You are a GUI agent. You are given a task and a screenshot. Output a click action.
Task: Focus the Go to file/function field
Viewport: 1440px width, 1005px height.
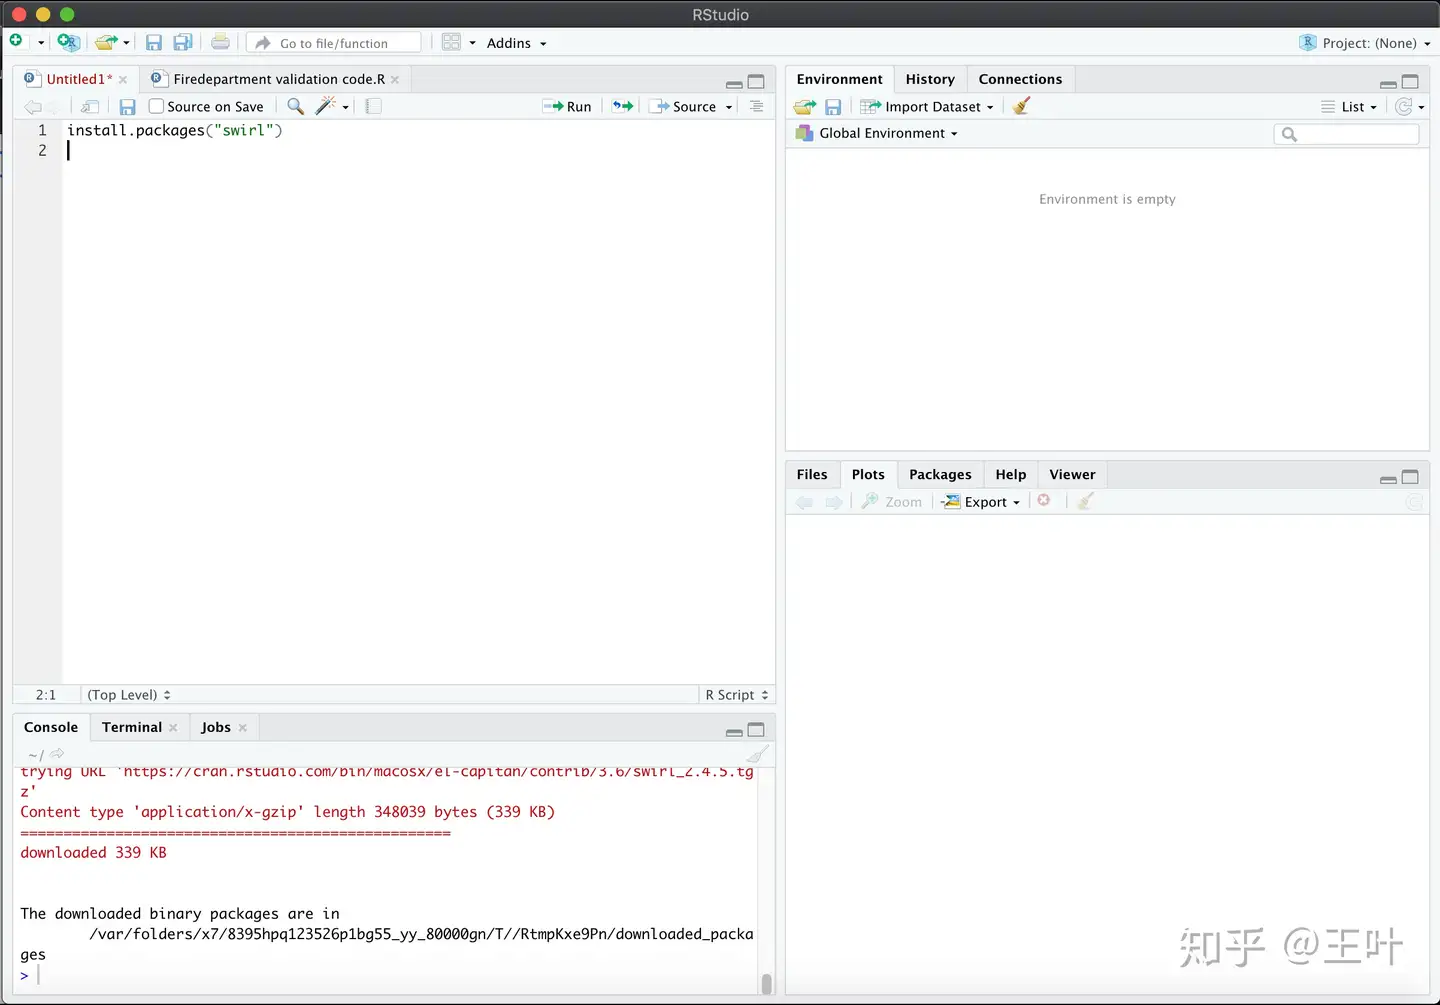(335, 43)
